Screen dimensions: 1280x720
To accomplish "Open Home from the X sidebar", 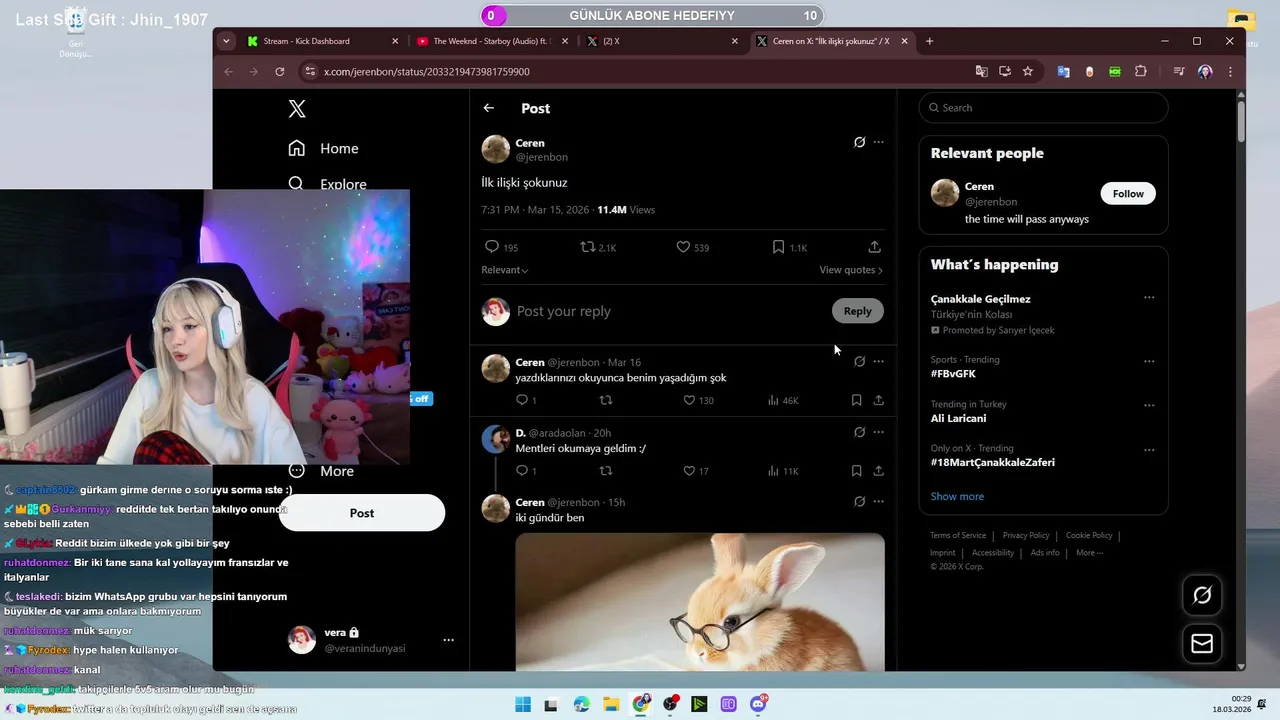I will point(323,148).
